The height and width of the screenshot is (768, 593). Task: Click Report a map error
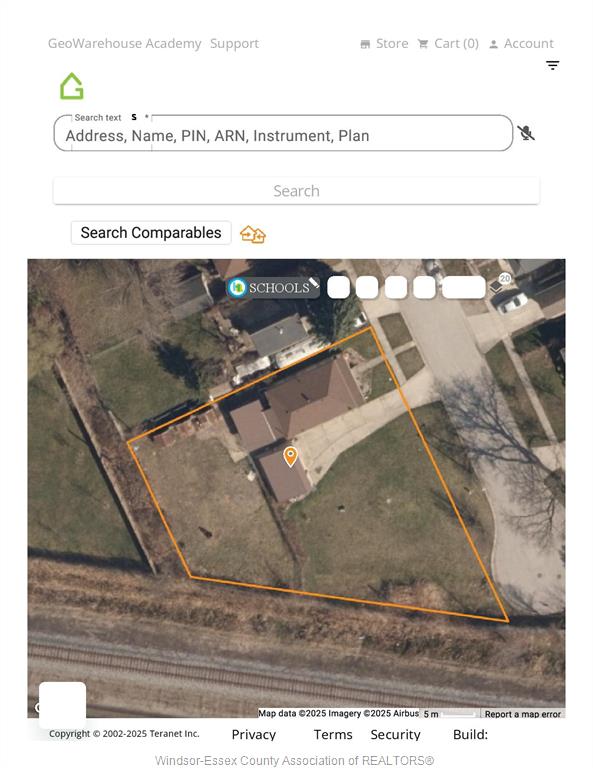[522, 714]
